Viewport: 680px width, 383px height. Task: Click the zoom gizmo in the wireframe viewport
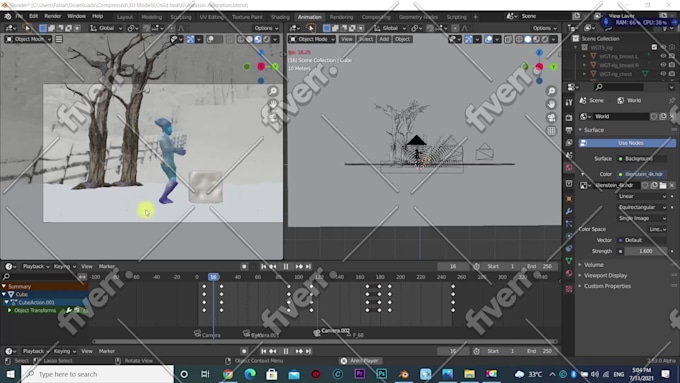coord(551,91)
